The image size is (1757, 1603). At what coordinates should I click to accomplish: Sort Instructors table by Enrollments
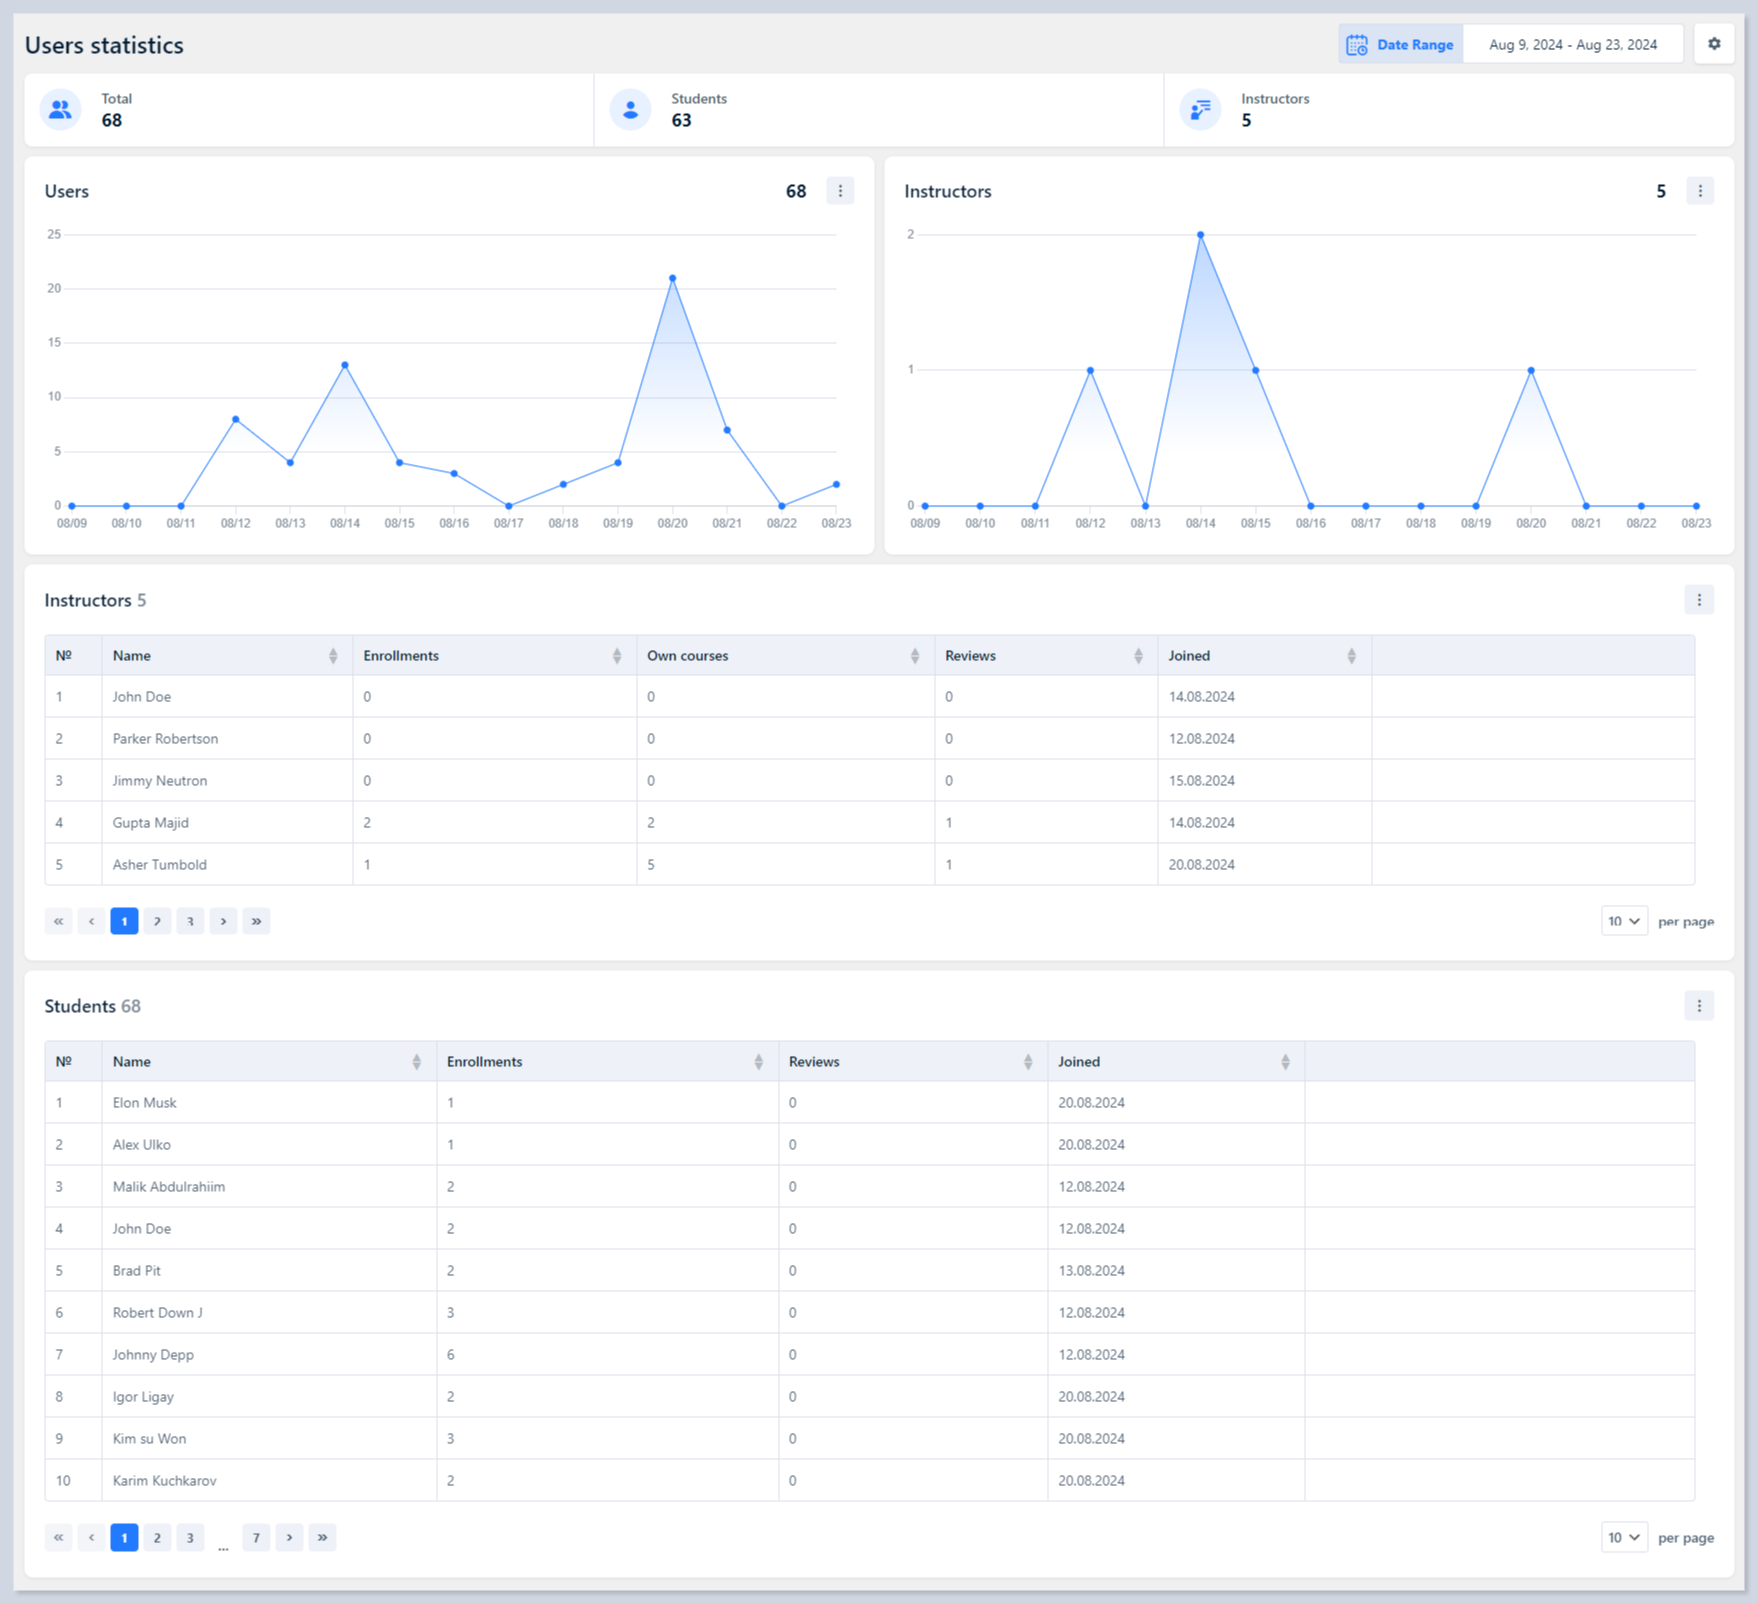pos(616,656)
